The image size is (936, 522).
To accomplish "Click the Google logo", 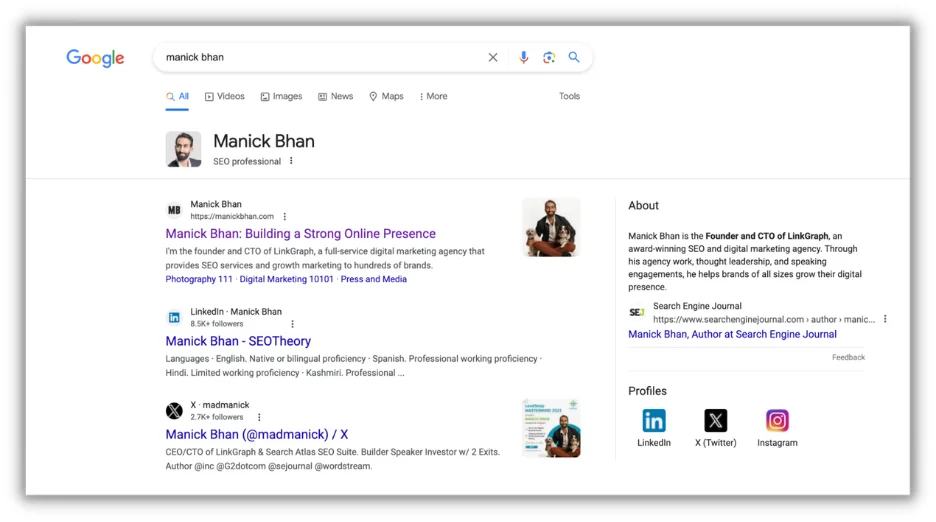I will coord(95,58).
